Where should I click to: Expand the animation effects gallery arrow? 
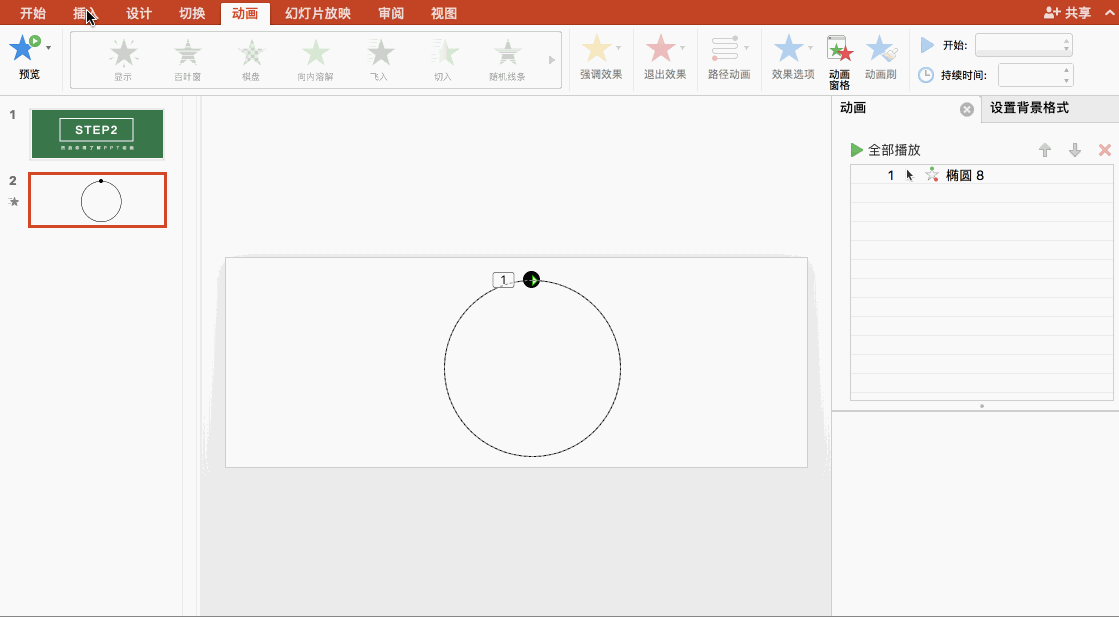pos(551,60)
